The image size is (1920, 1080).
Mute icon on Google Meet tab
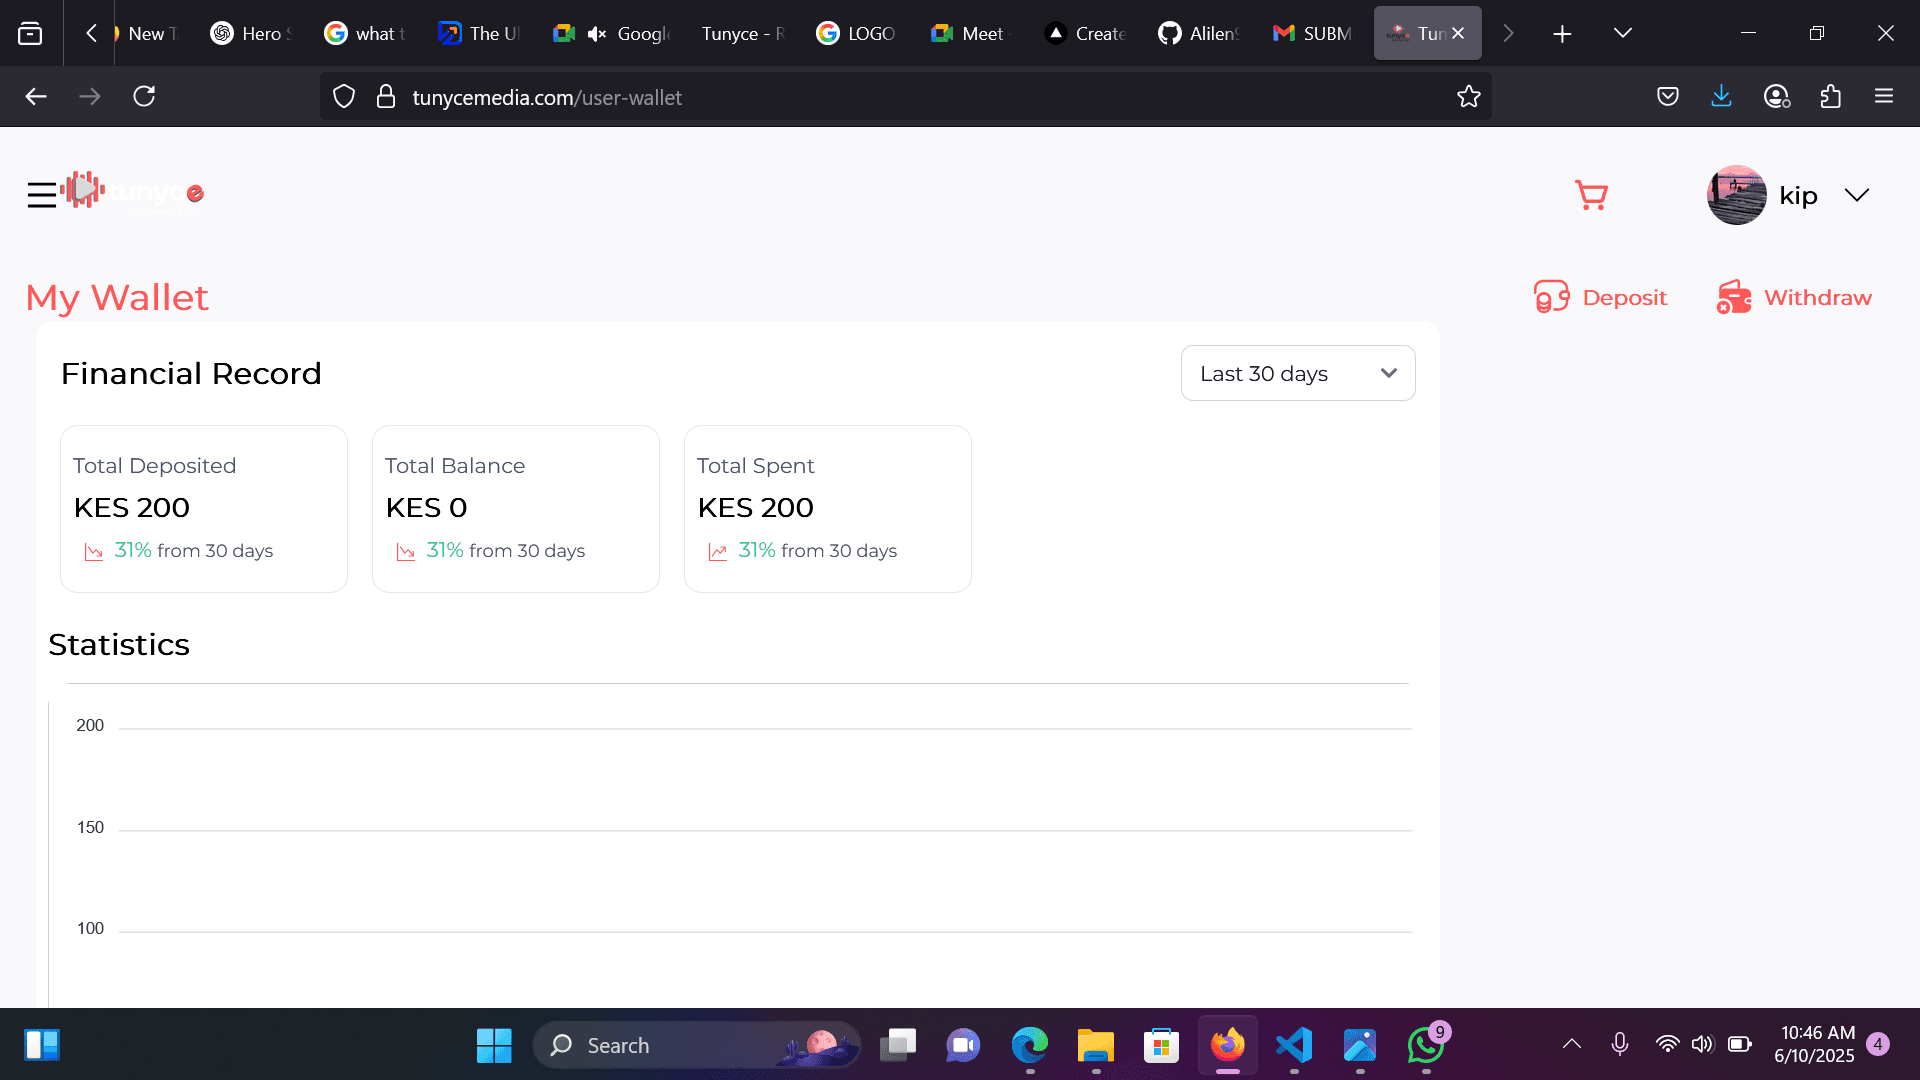(x=597, y=34)
